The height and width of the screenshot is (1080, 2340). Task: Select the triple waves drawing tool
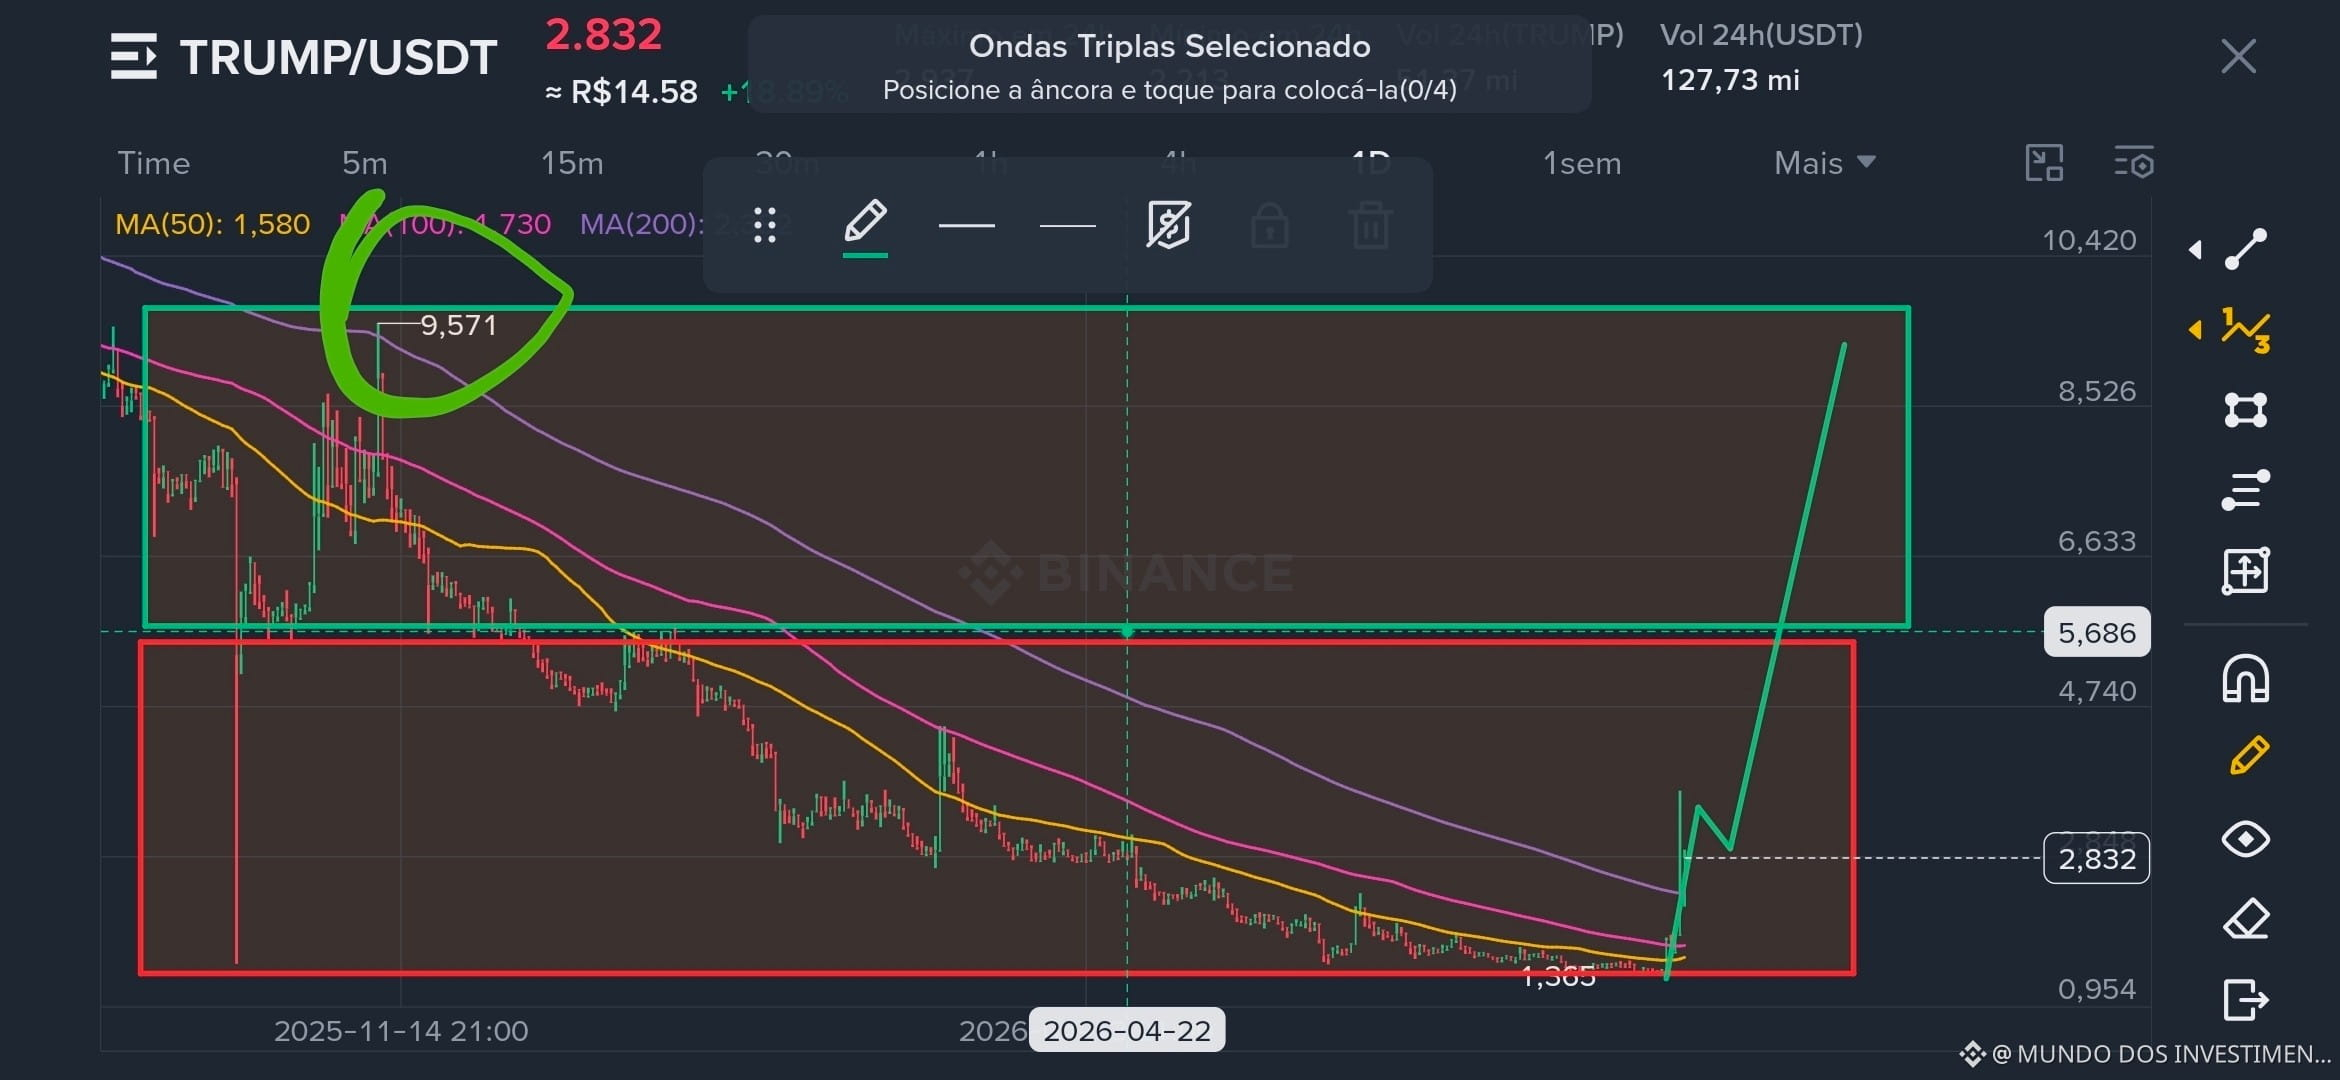(2246, 330)
